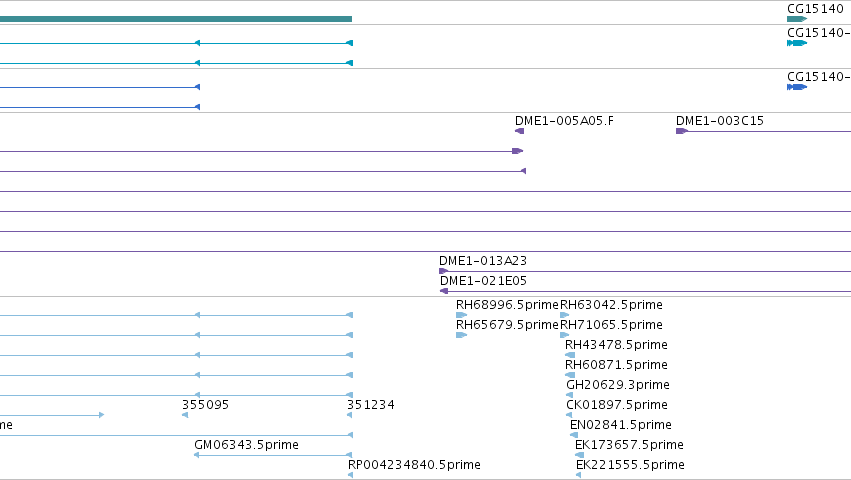The image size is (851, 480).
Task: Select the RH71065.5prime EST glyph
Action: coord(564,335)
